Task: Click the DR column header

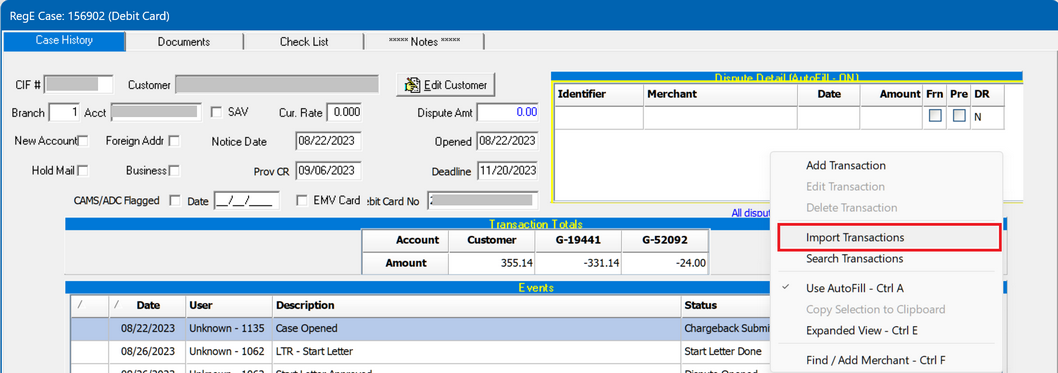Action: 987,94
